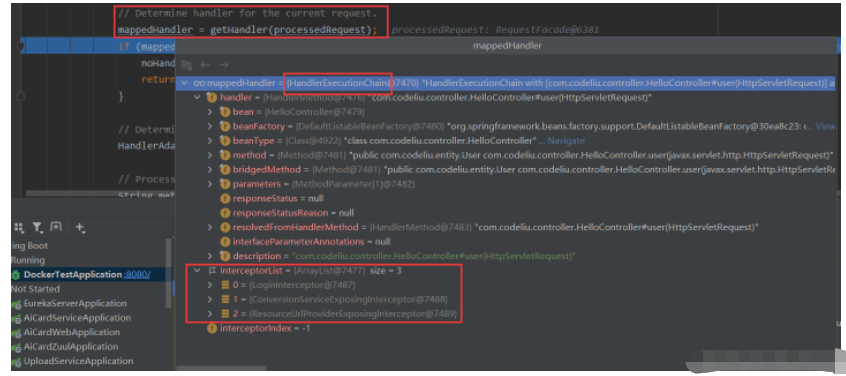Click the field icon beside interfaceParameterAnnotations
Screen dimensions: 846x376
(225, 242)
